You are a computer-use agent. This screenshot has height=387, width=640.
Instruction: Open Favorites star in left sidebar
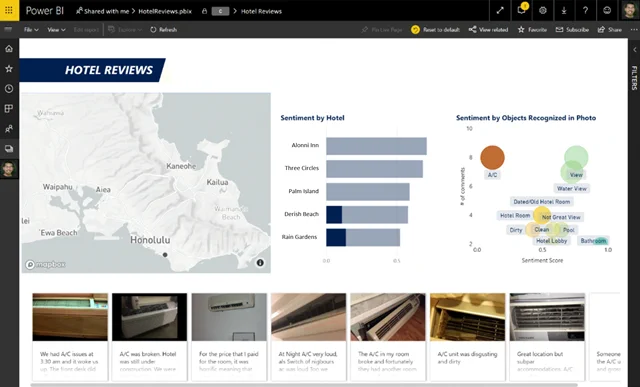(9, 69)
